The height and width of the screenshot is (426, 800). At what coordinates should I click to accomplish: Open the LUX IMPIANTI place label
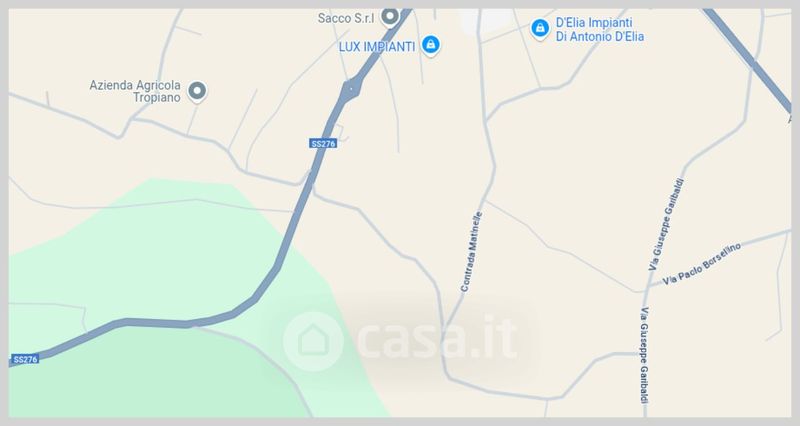[x=377, y=47]
